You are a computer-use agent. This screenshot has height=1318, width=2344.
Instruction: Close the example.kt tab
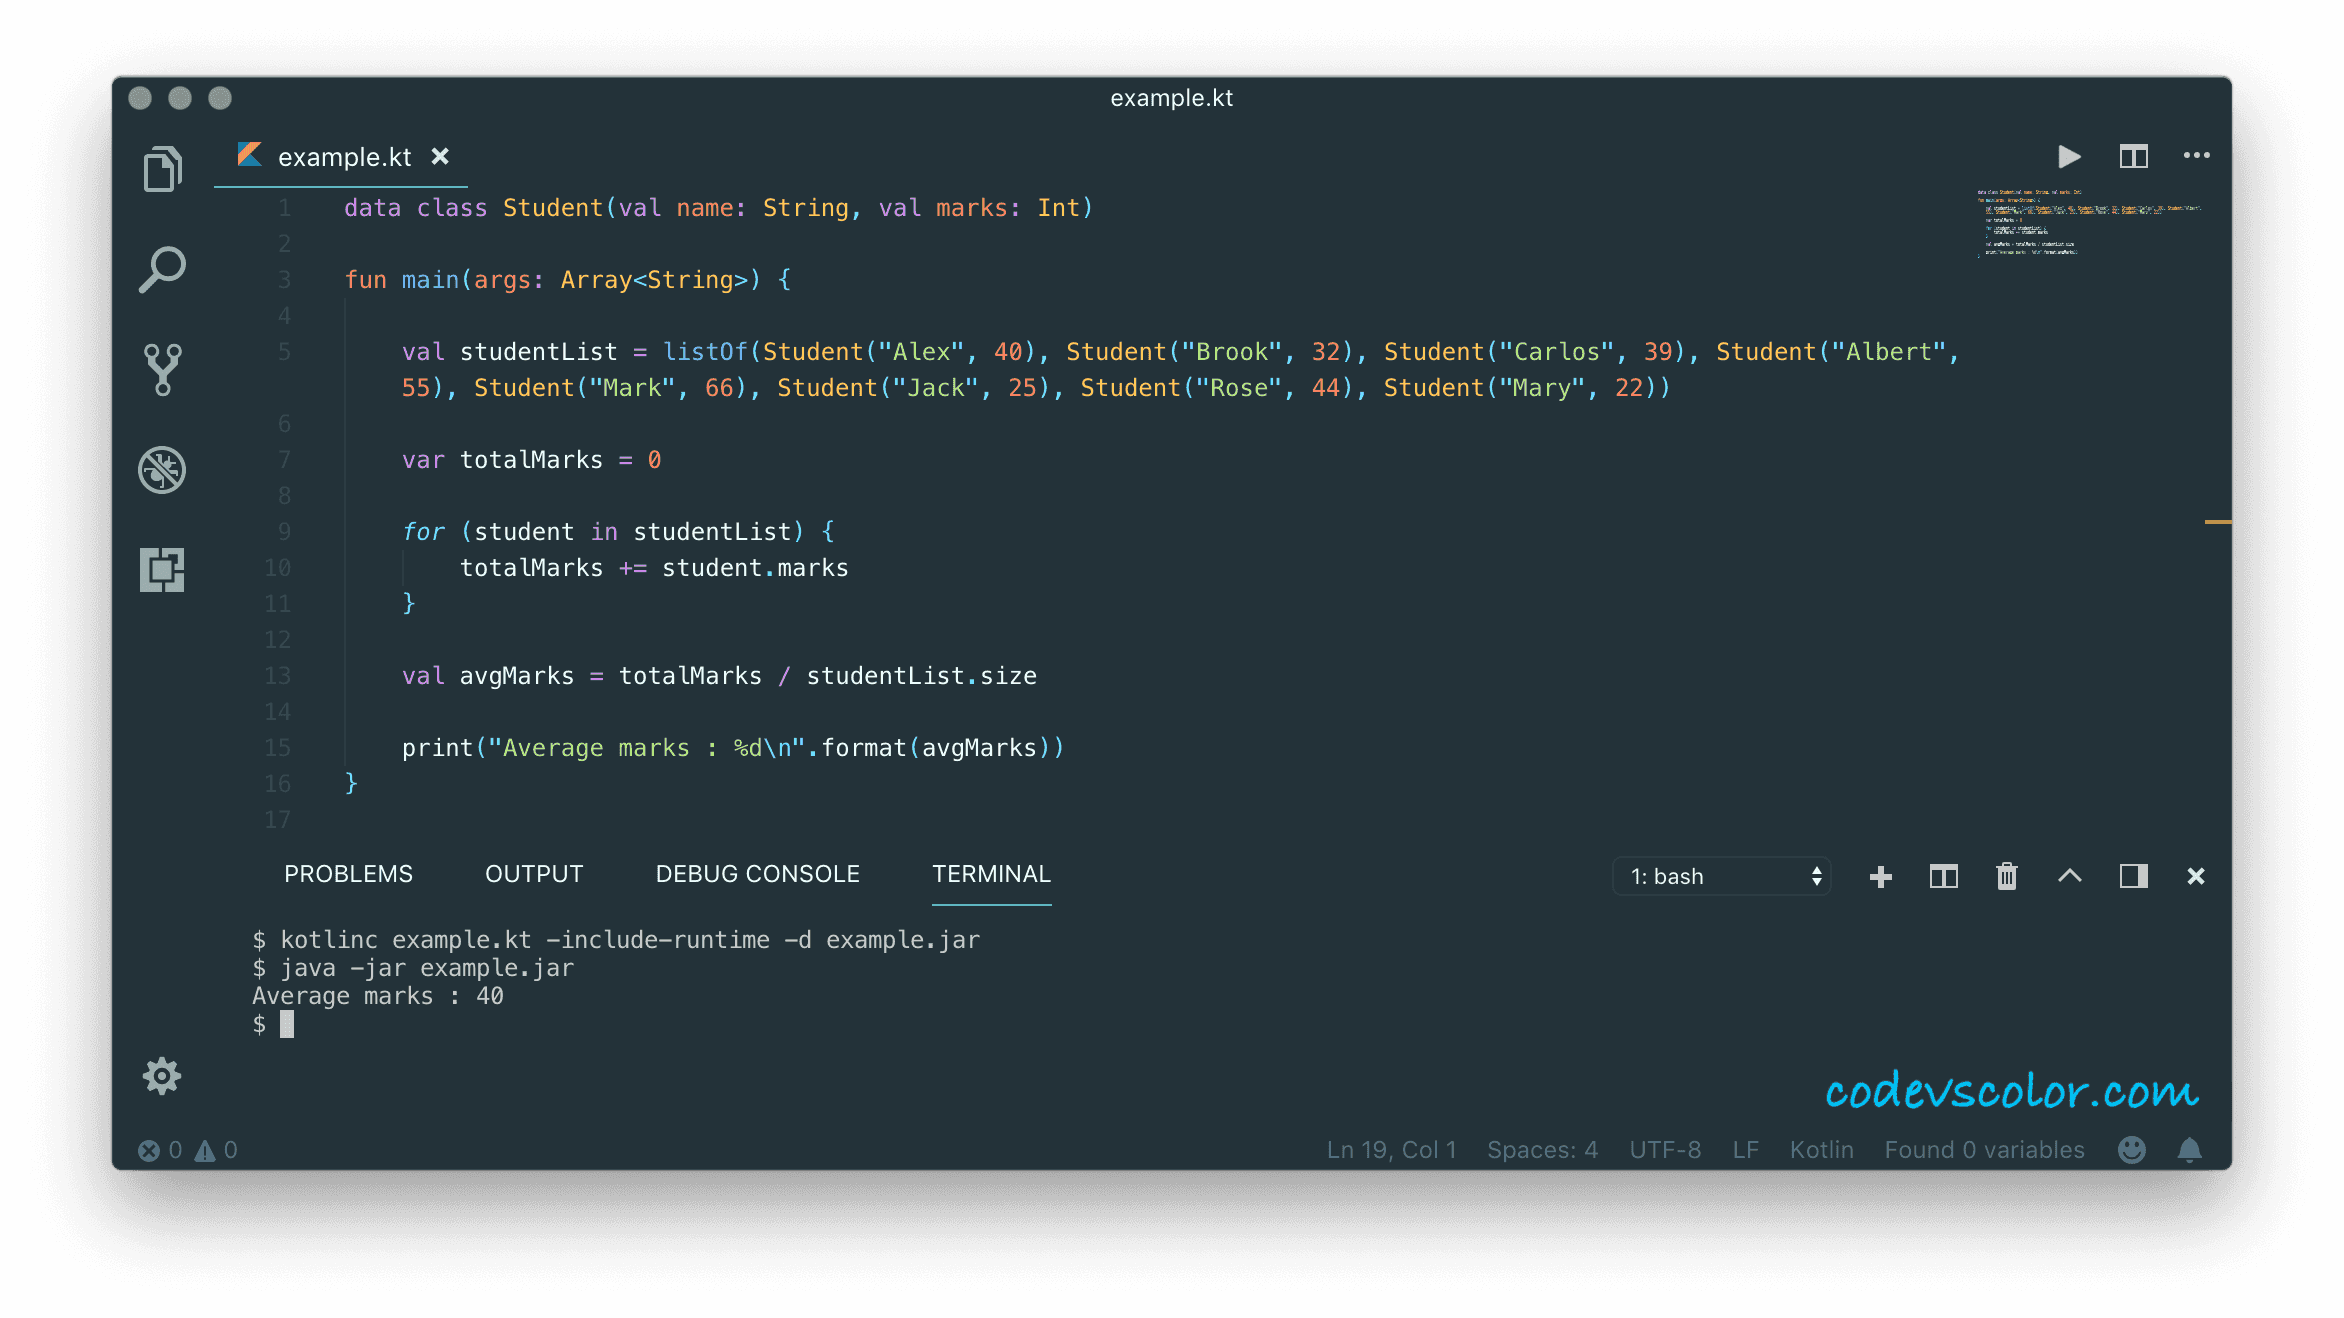[440, 157]
